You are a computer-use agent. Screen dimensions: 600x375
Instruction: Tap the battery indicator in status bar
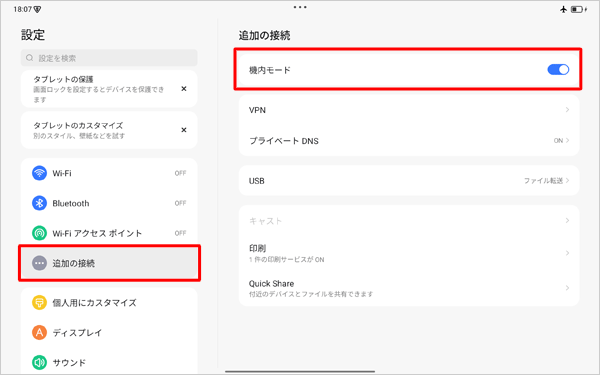coord(577,9)
